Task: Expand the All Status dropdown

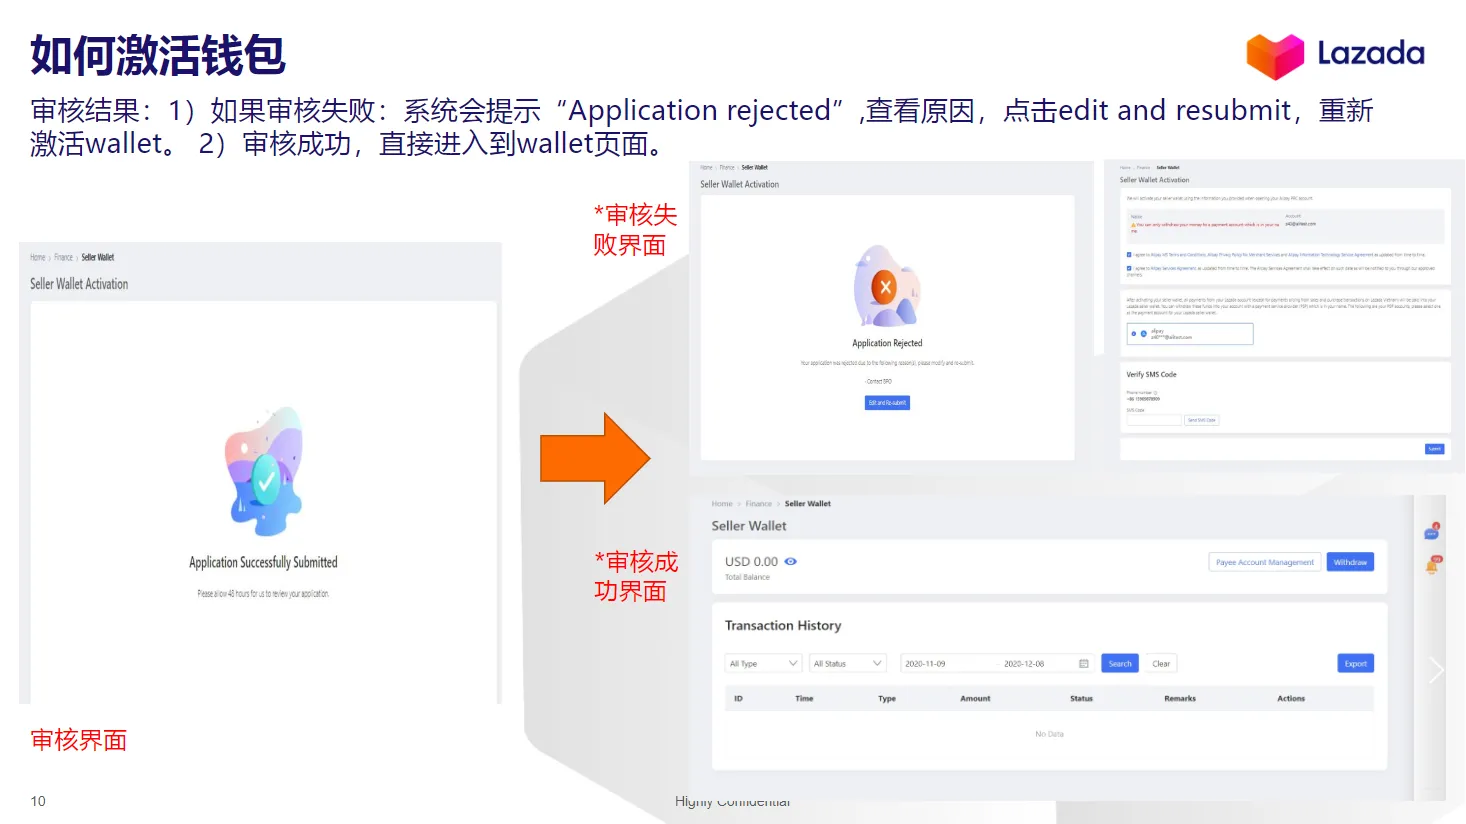Action: (848, 663)
